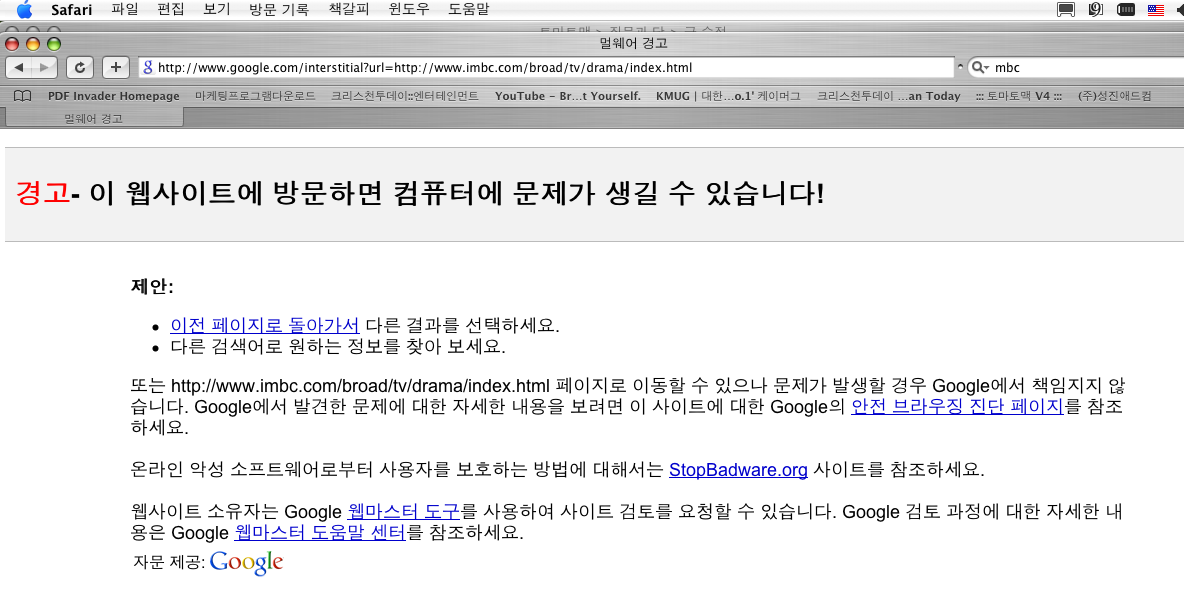Open the 'YouTube – Br…t Yourself.' bookmark

[x=567, y=96]
